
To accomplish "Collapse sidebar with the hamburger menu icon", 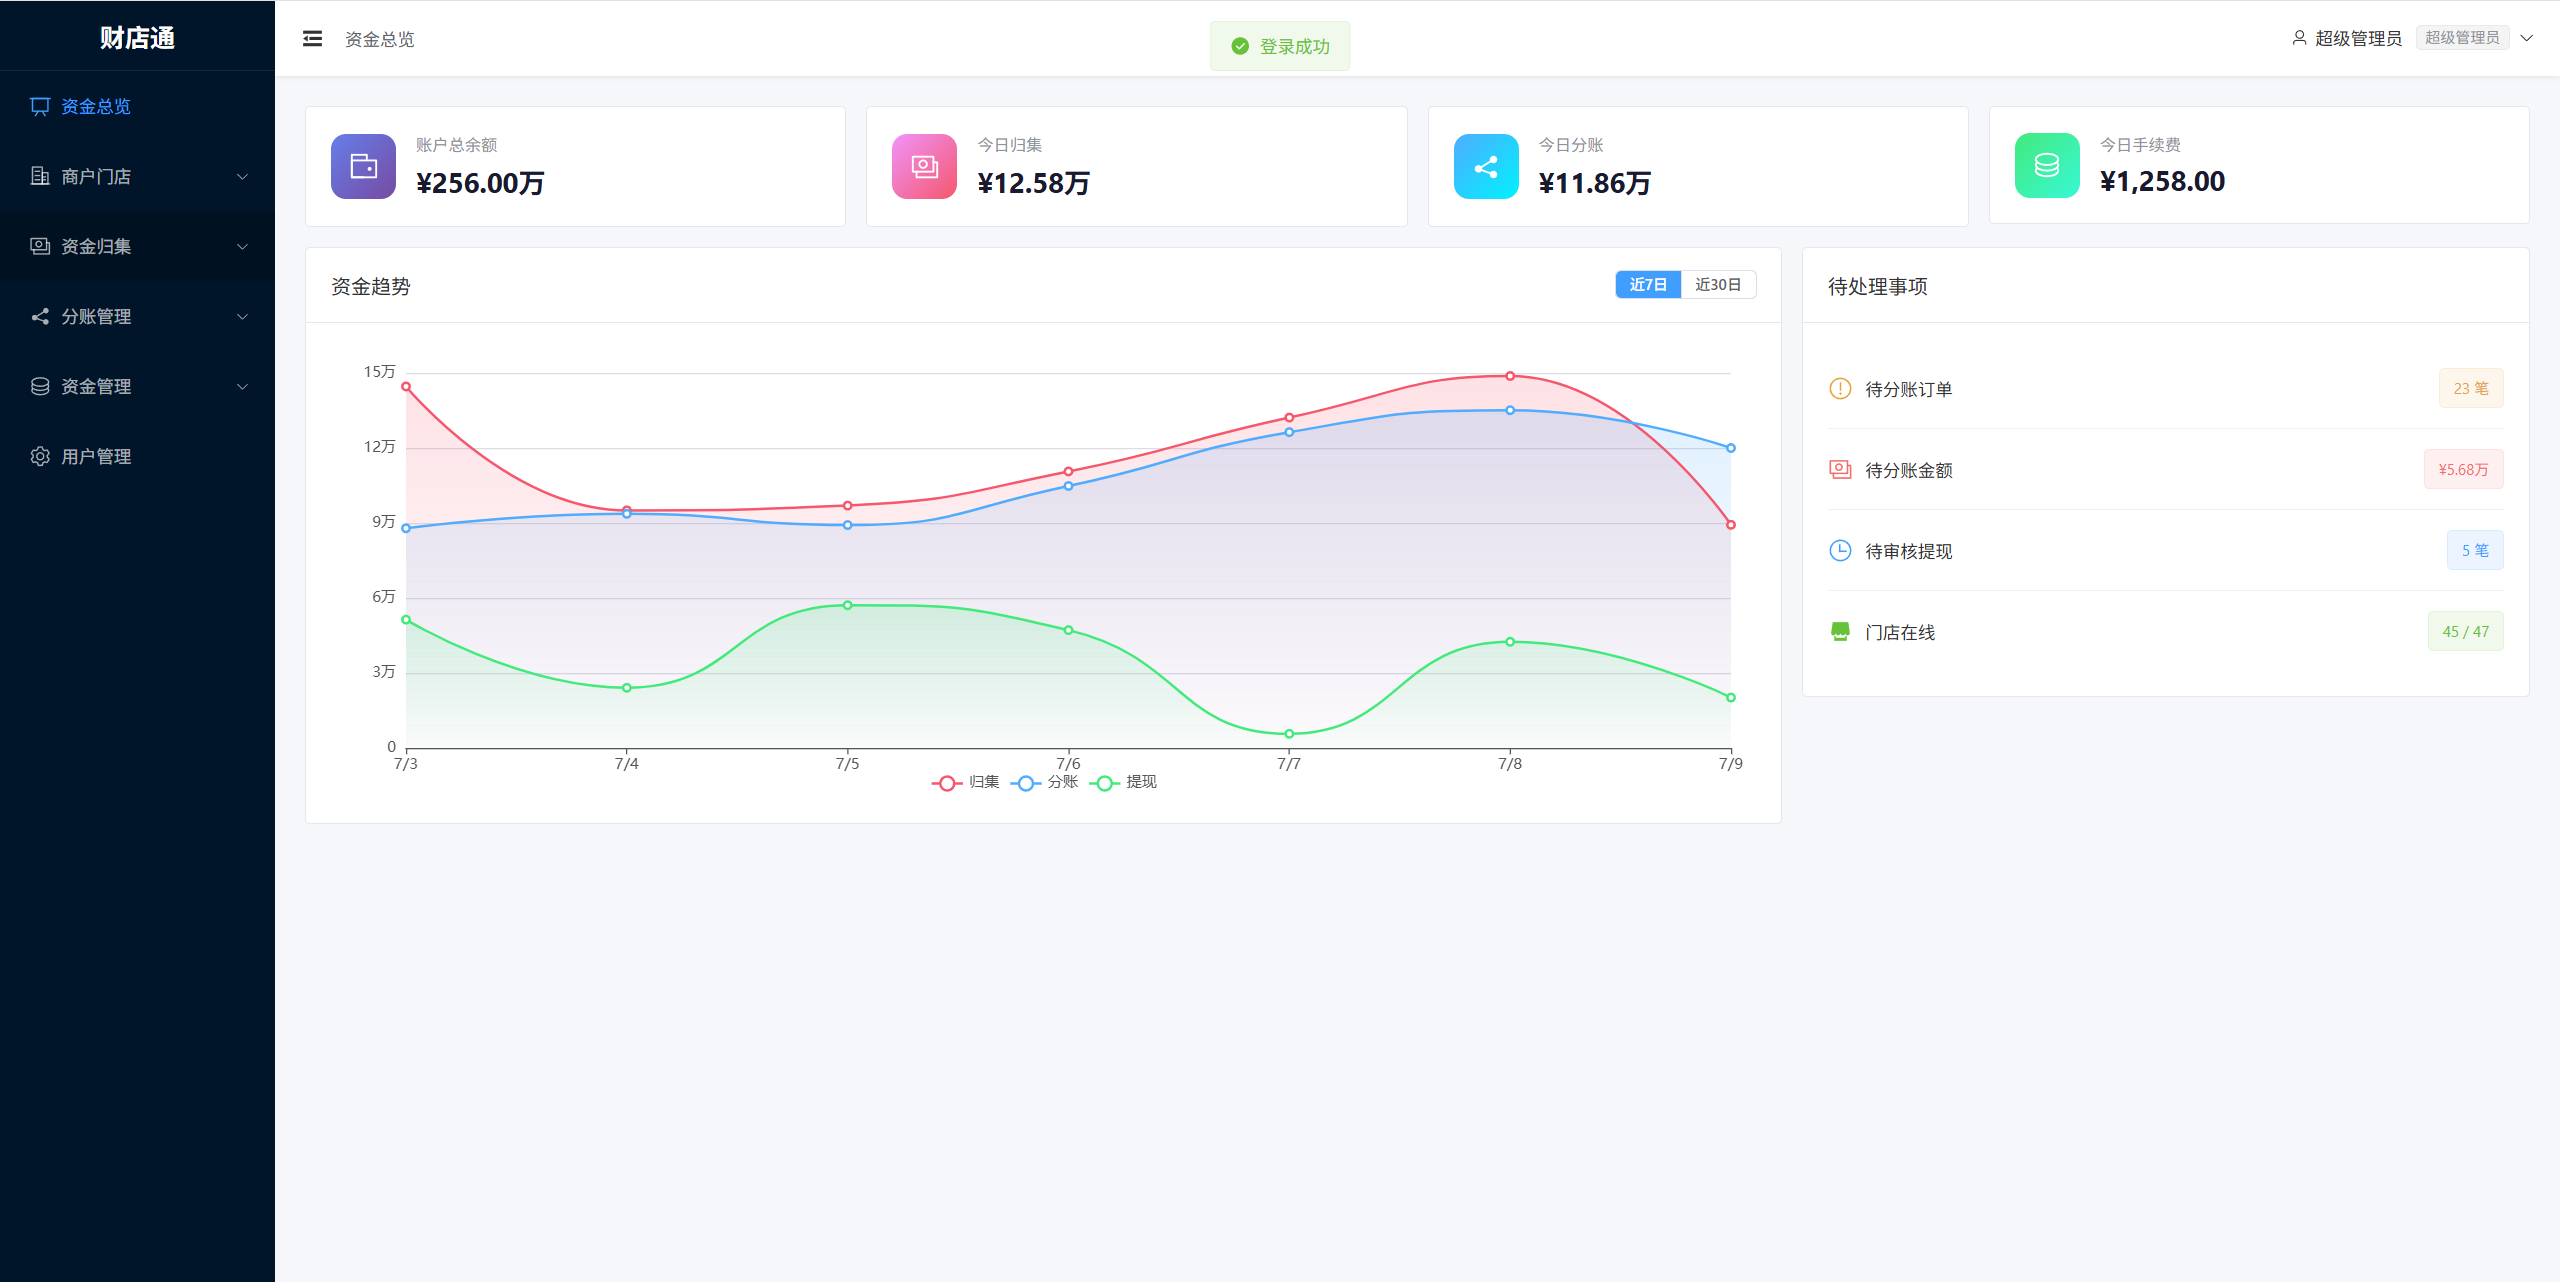I will point(312,39).
